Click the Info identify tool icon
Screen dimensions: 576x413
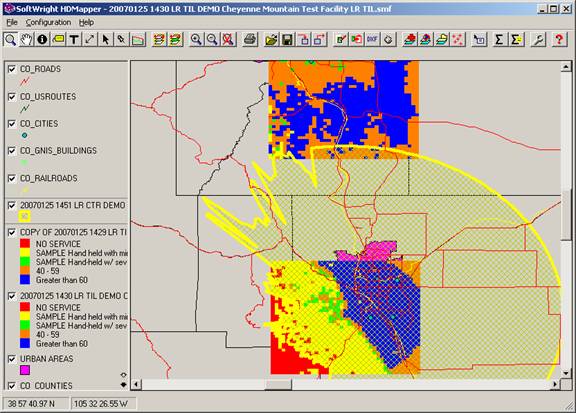pyautogui.click(x=42, y=39)
